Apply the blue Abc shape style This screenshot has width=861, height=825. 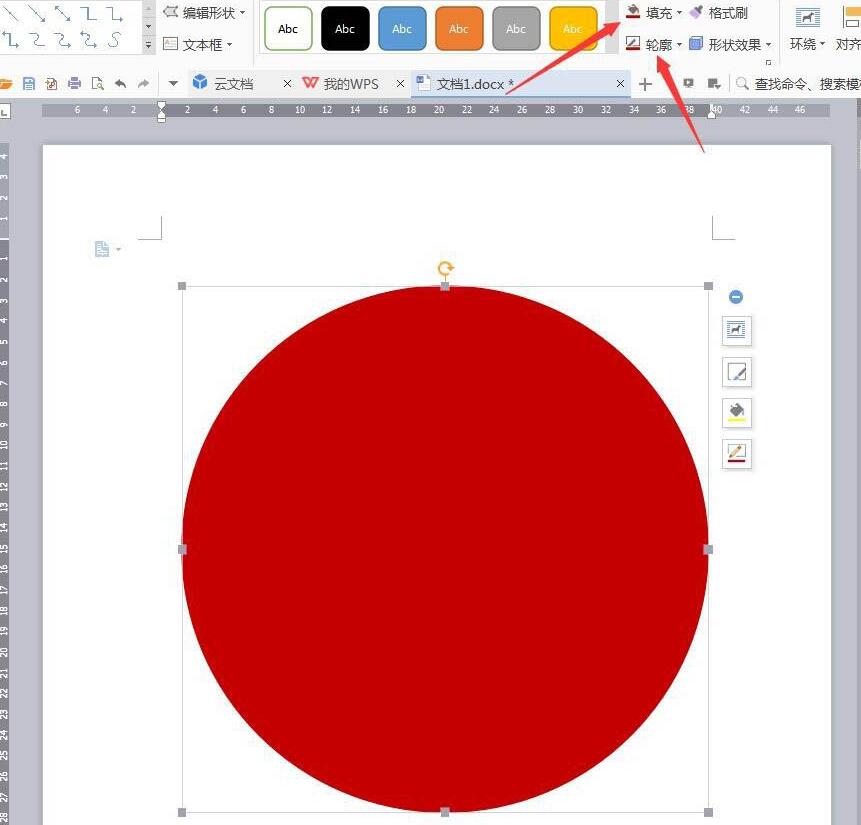coord(402,29)
